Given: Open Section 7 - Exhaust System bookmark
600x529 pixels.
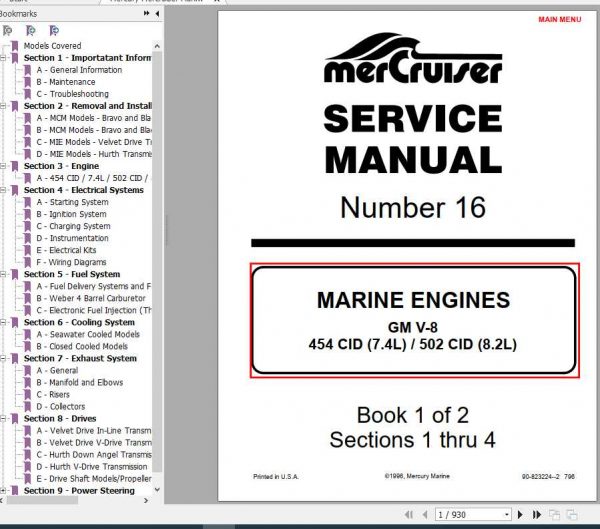Looking at the screenshot, I should click(x=80, y=359).
